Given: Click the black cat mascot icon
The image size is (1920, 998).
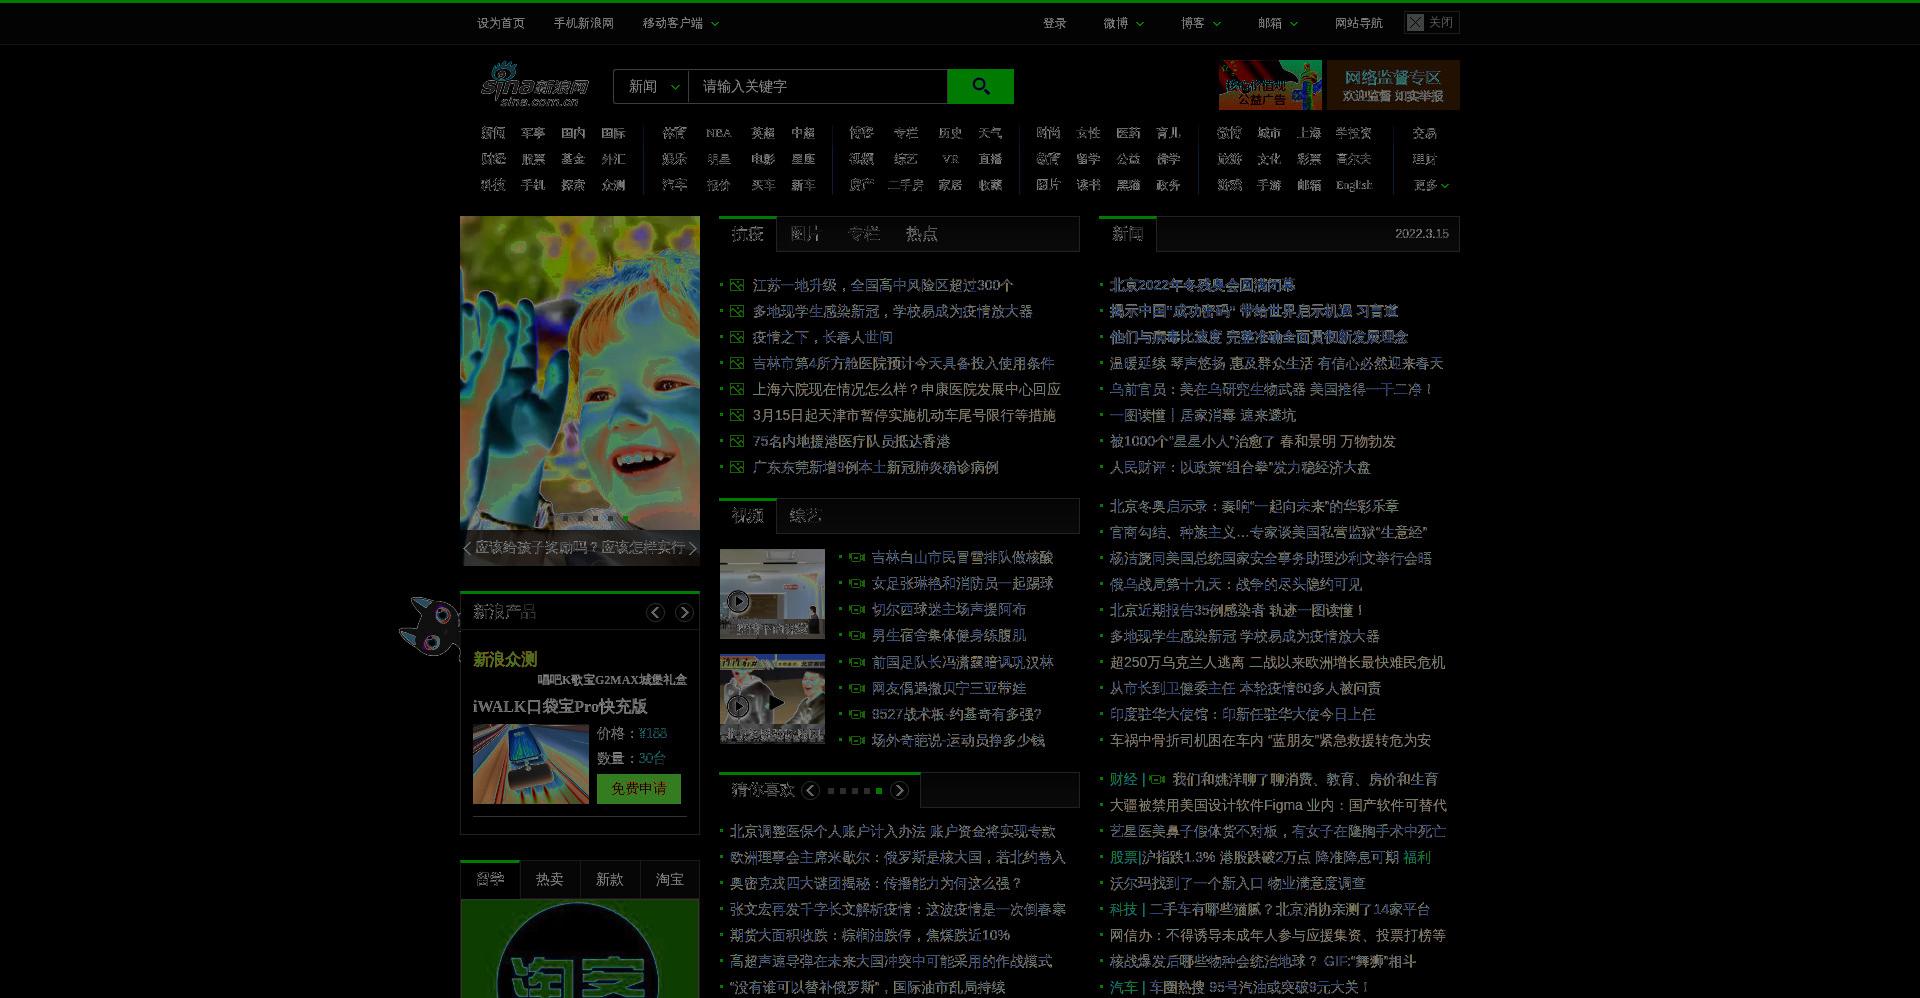Looking at the screenshot, I should tap(430, 627).
